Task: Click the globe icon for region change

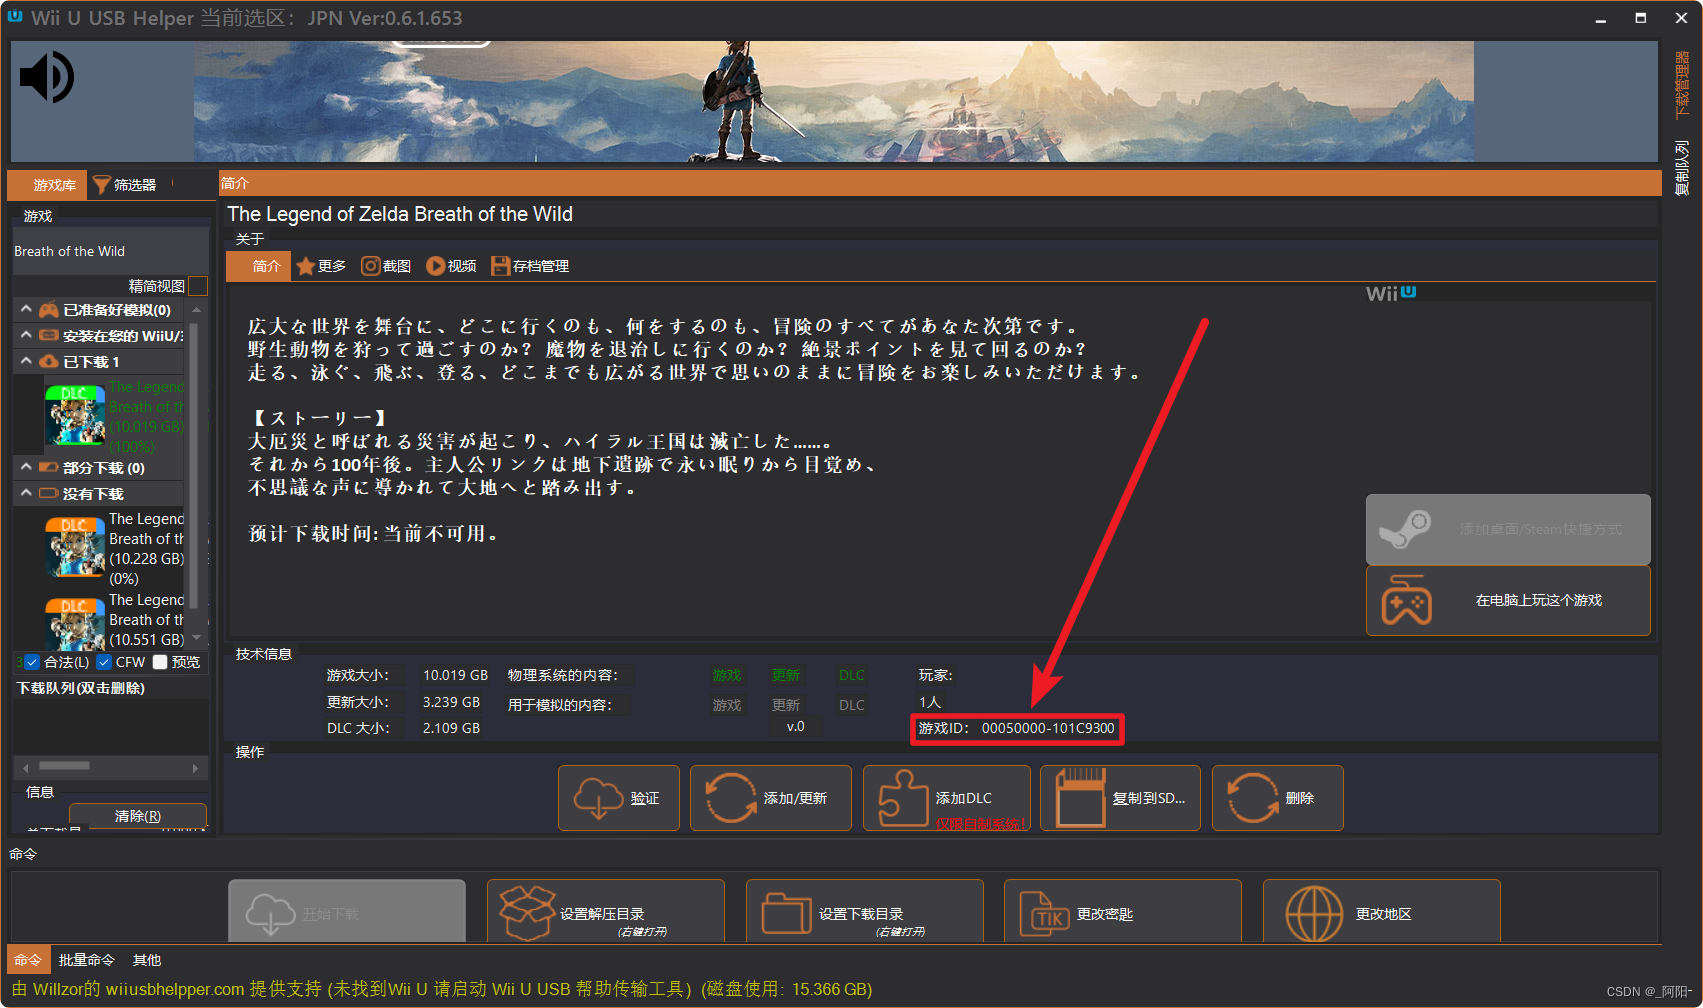Action: (x=1314, y=914)
